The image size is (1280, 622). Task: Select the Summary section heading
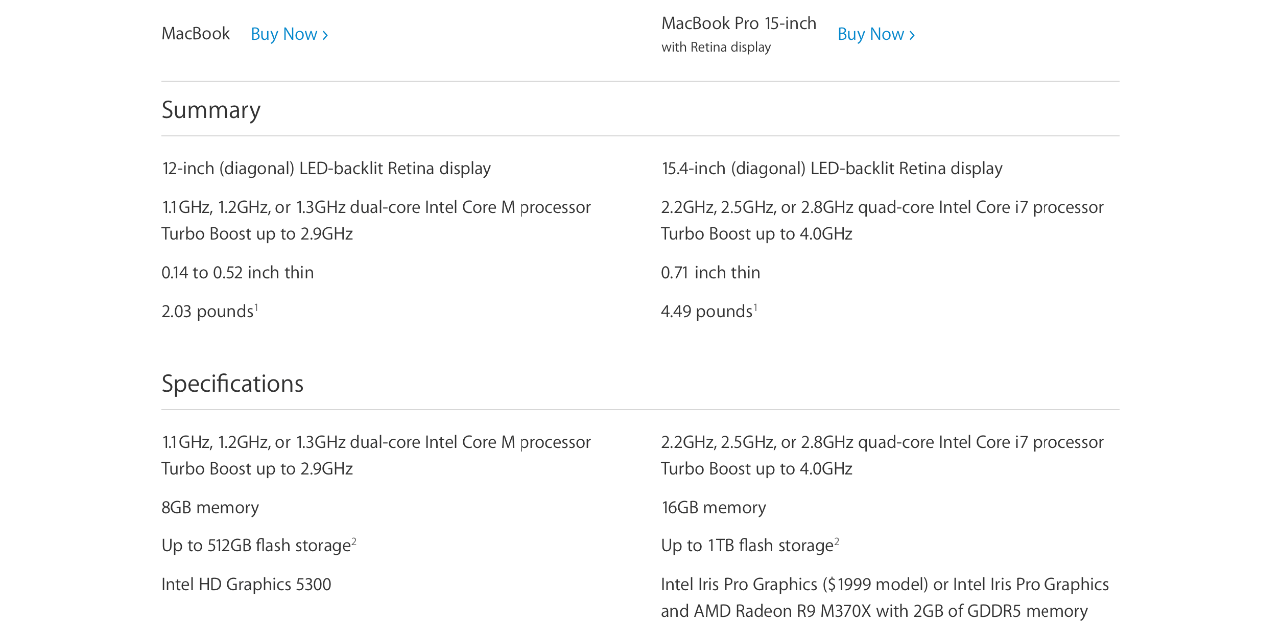point(211,110)
